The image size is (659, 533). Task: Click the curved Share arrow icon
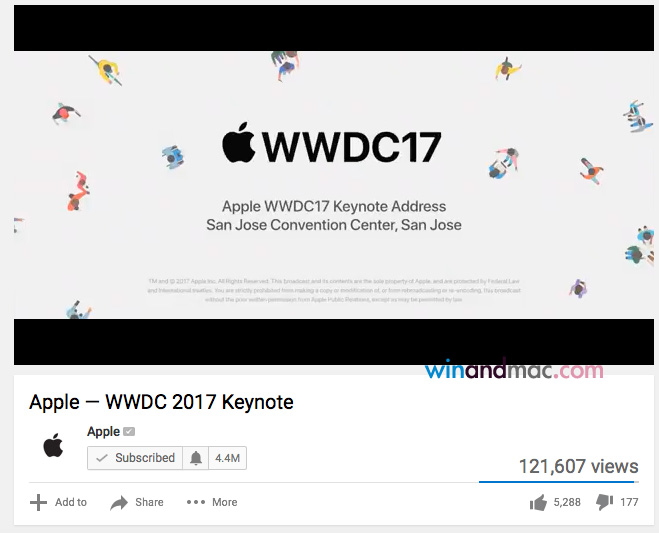point(119,502)
